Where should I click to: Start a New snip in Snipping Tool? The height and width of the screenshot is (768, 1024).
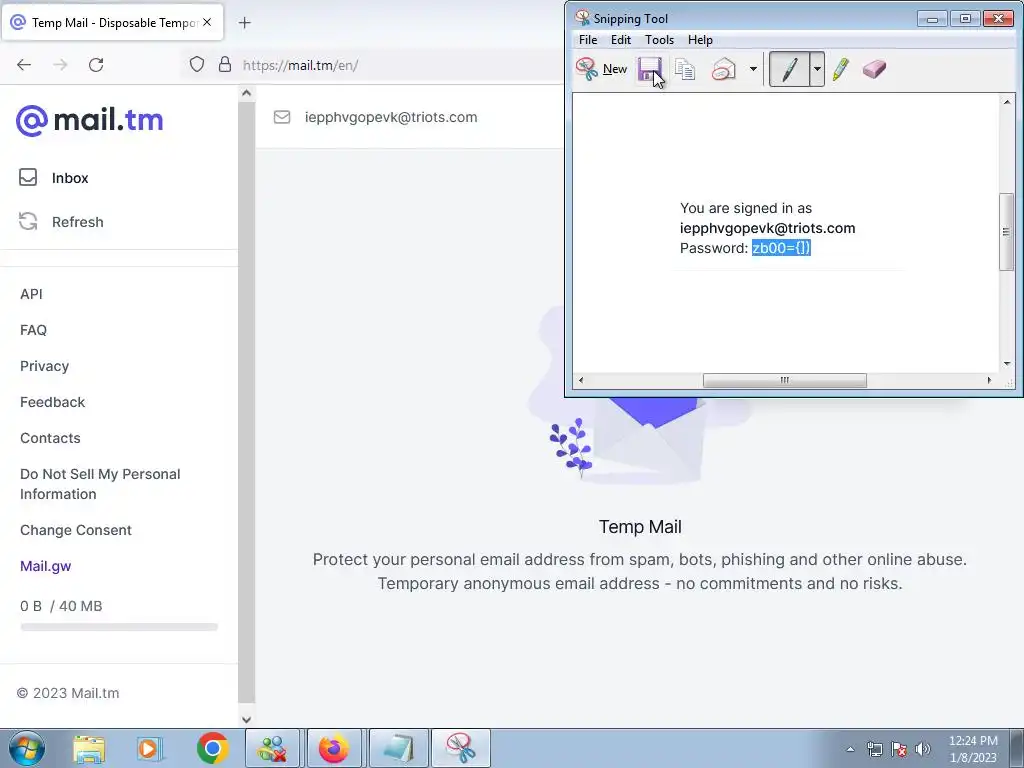tap(601, 69)
